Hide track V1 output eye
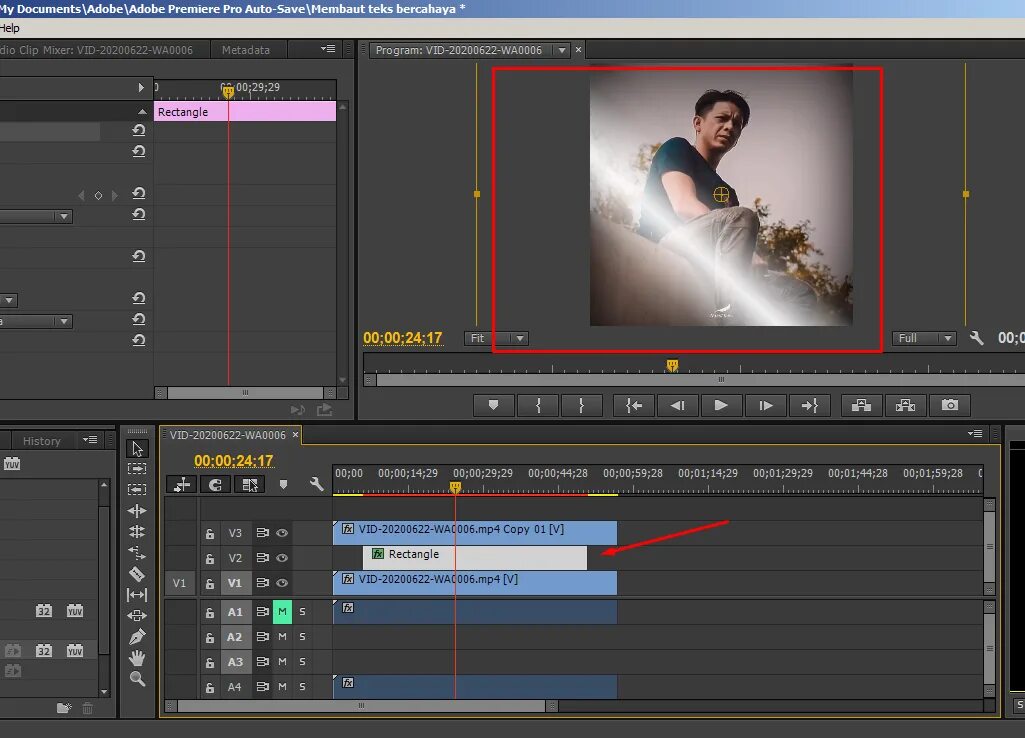Screen dimensions: 1025x738 point(282,583)
